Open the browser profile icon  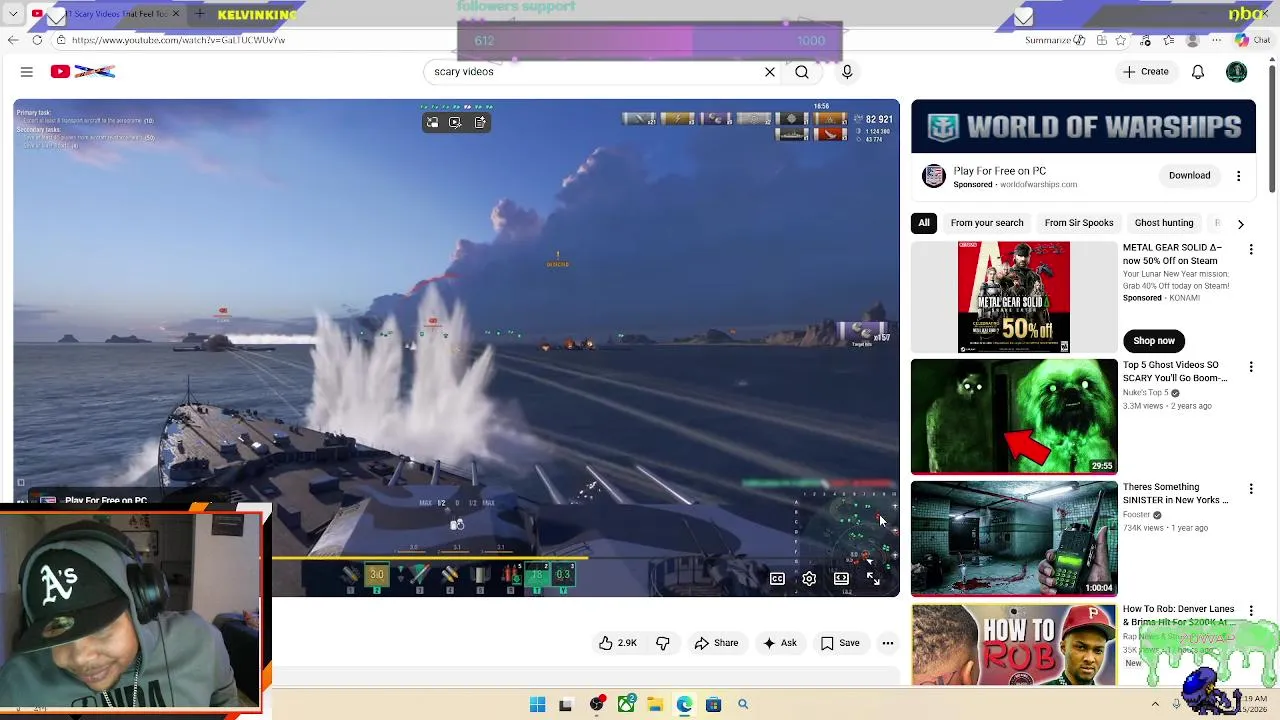(1192, 40)
